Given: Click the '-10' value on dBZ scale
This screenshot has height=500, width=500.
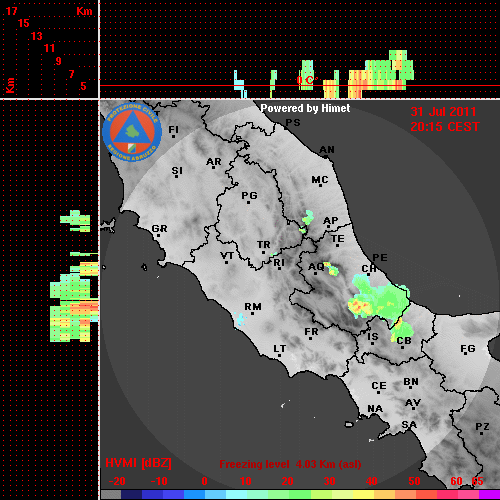Looking at the screenshot, I should pos(159,481).
